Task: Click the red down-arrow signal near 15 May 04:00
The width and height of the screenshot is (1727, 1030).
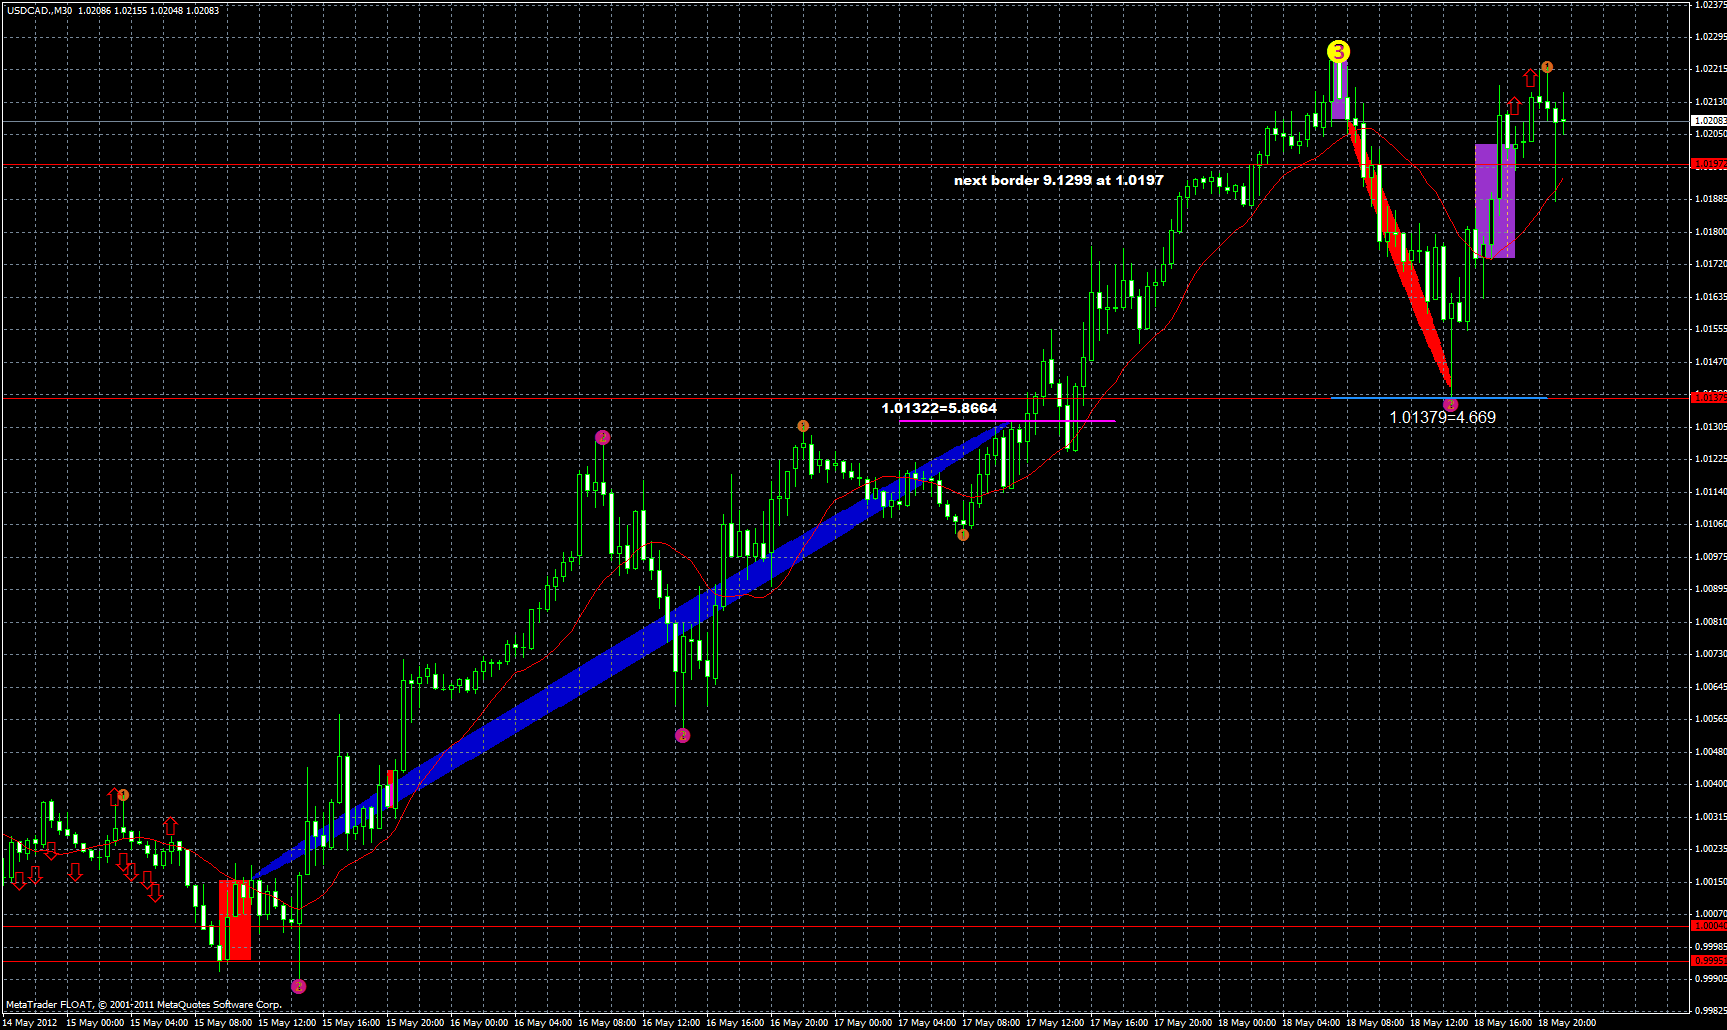Action: (x=132, y=872)
